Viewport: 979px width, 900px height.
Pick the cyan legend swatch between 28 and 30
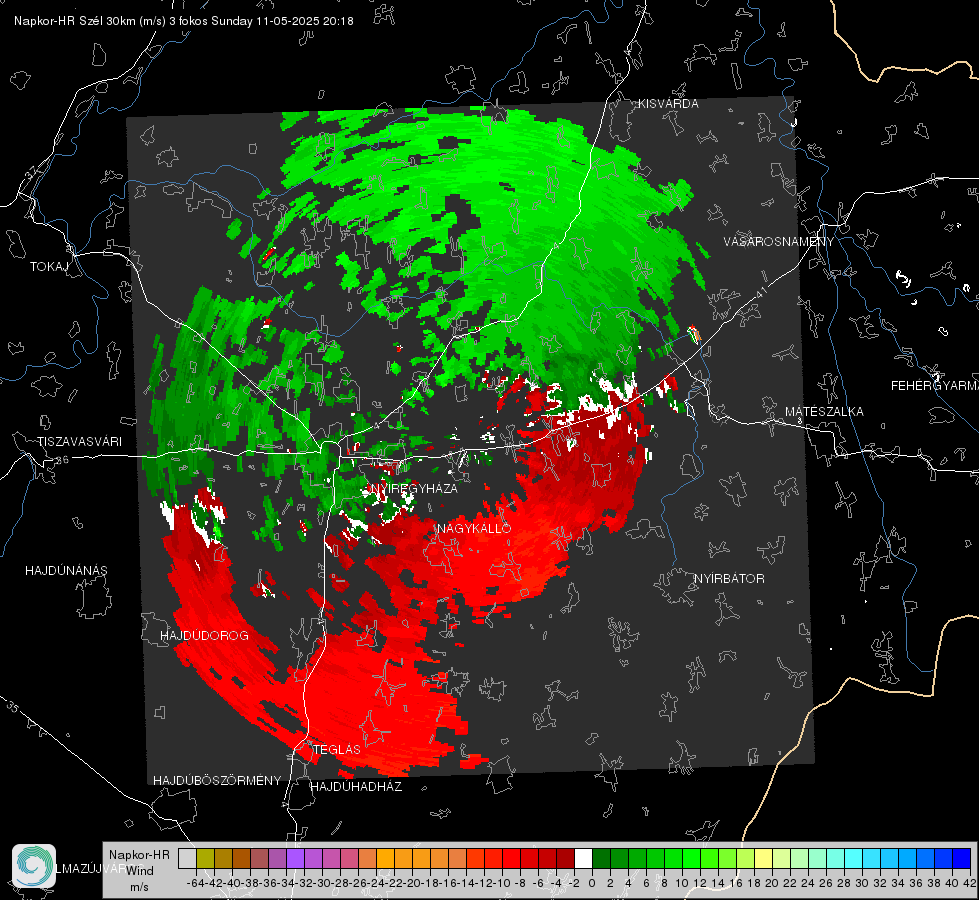(854, 859)
